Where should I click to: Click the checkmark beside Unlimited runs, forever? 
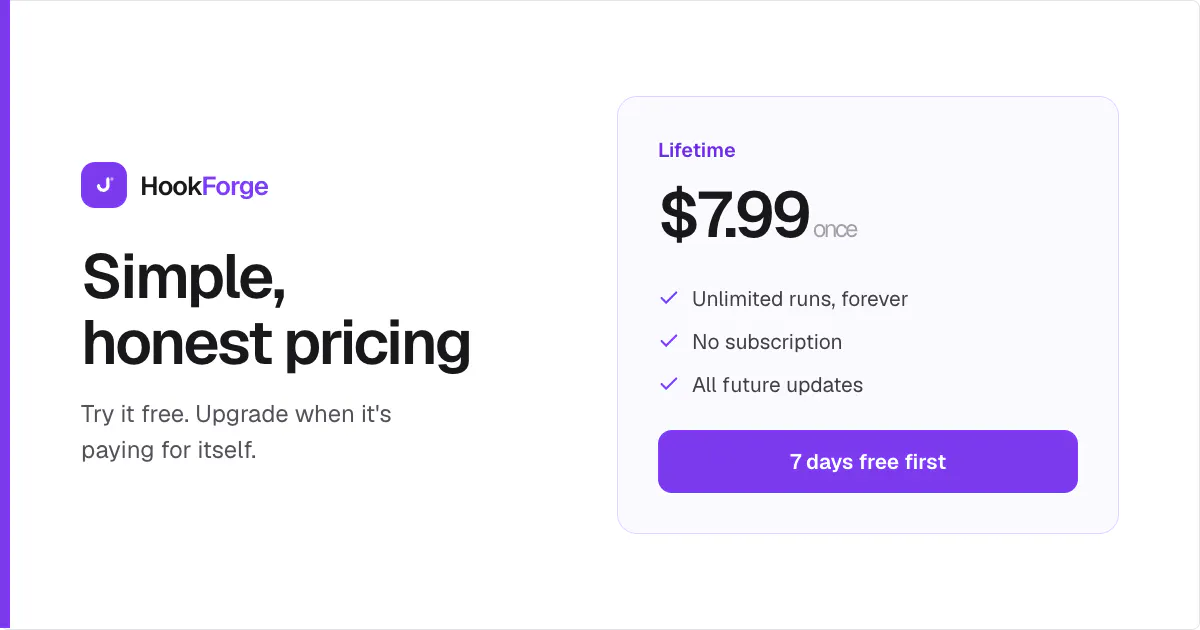[x=669, y=298]
